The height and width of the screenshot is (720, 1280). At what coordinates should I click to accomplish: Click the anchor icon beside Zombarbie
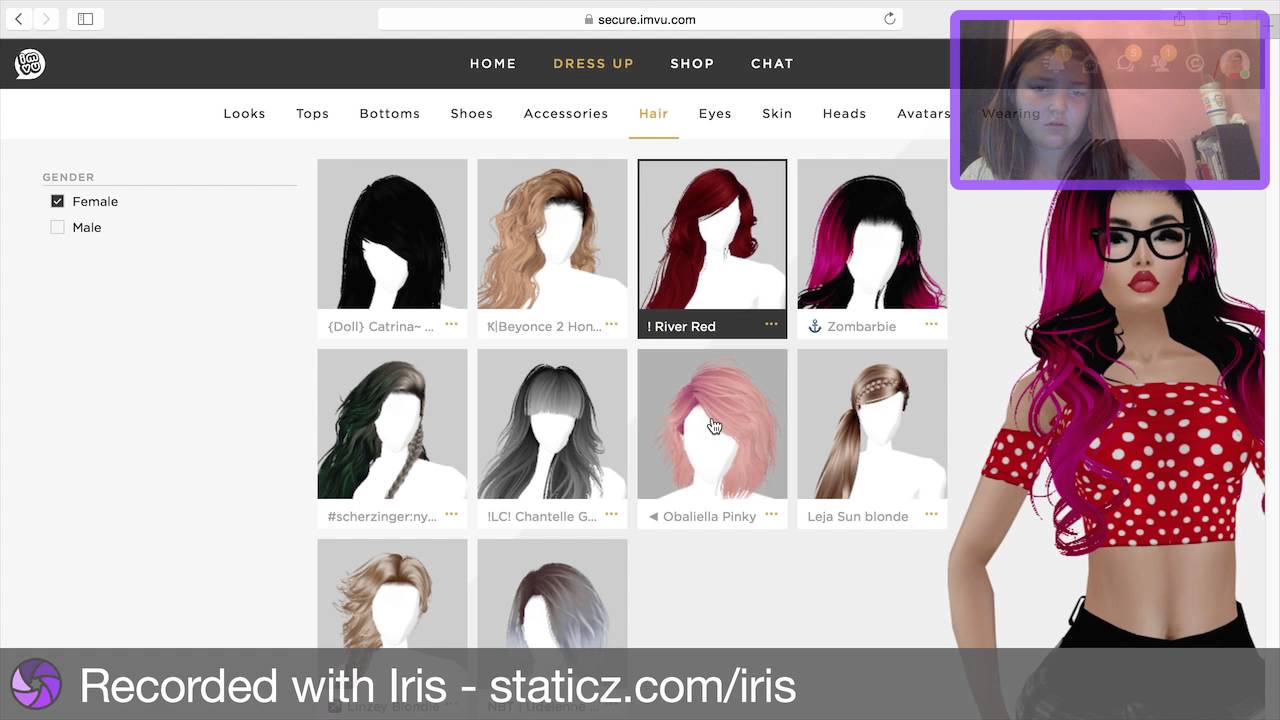click(x=814, y=326)
